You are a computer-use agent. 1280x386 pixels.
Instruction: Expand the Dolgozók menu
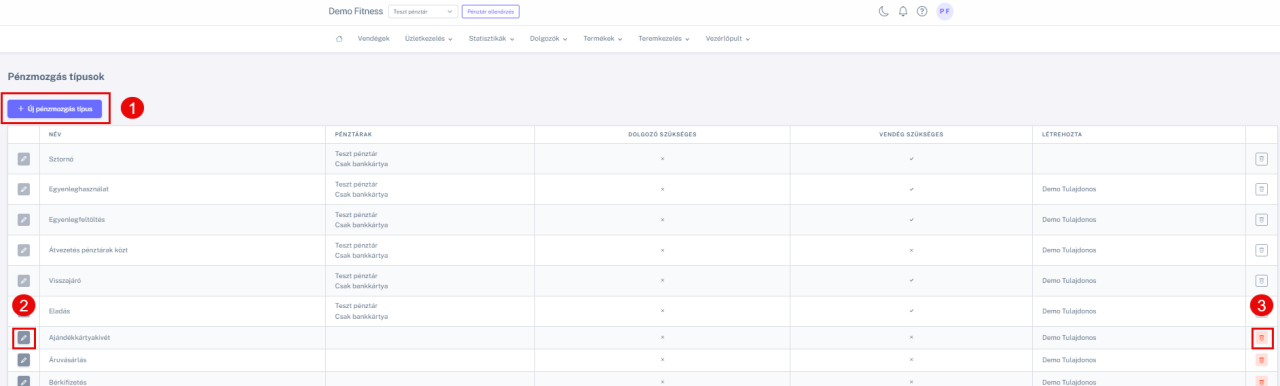549,38
